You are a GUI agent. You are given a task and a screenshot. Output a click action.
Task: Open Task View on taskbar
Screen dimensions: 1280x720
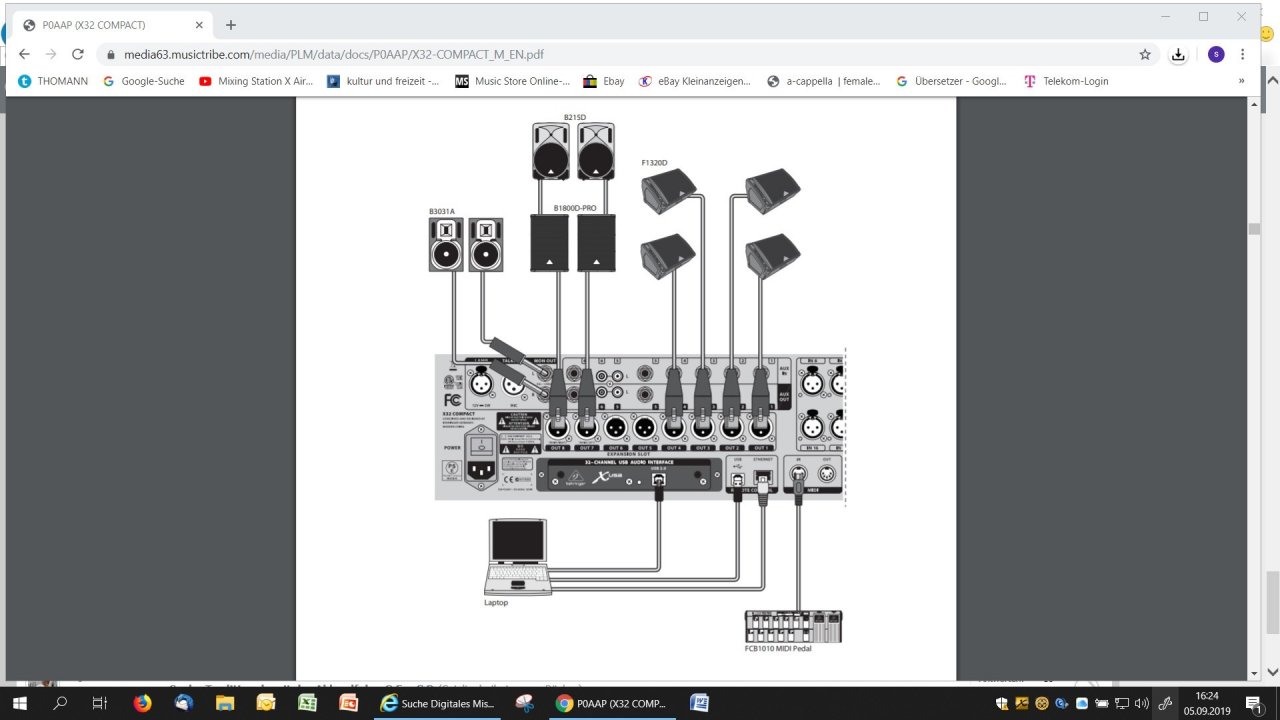(99, 703)
